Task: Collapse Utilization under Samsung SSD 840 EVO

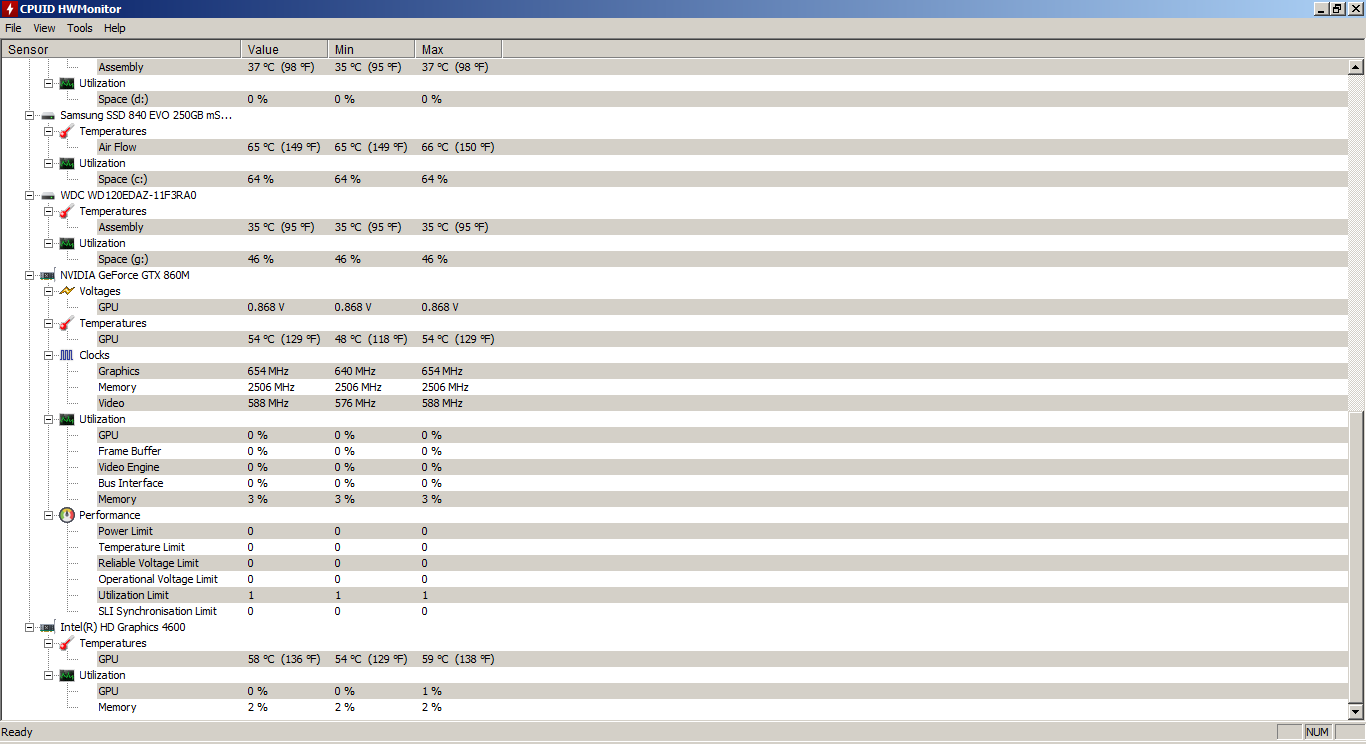Action: (x=48, y=163)
